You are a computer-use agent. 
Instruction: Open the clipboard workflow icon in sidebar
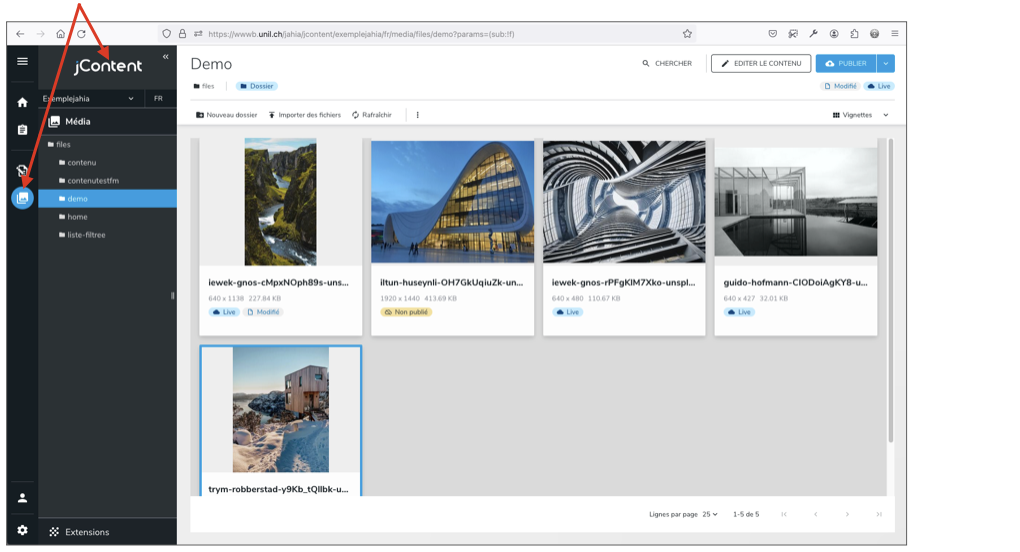pos(22,130)
